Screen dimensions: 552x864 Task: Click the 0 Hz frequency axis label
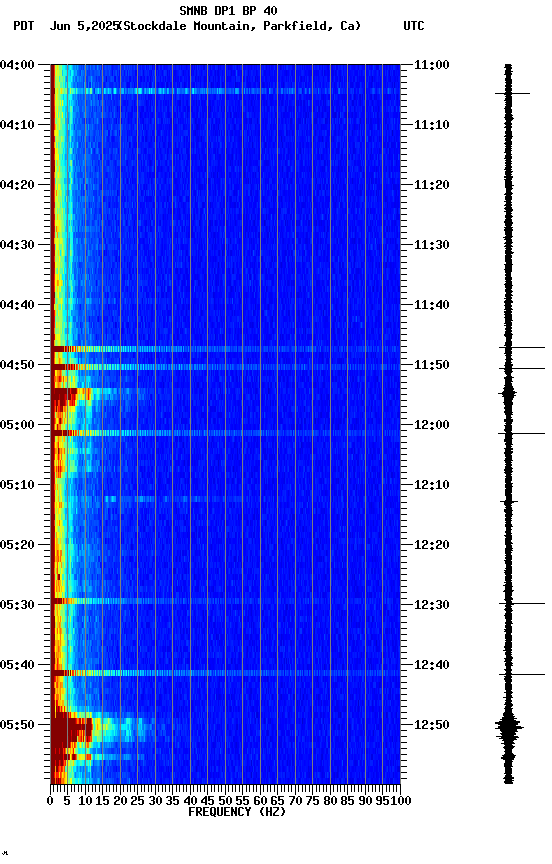(50, 801)
